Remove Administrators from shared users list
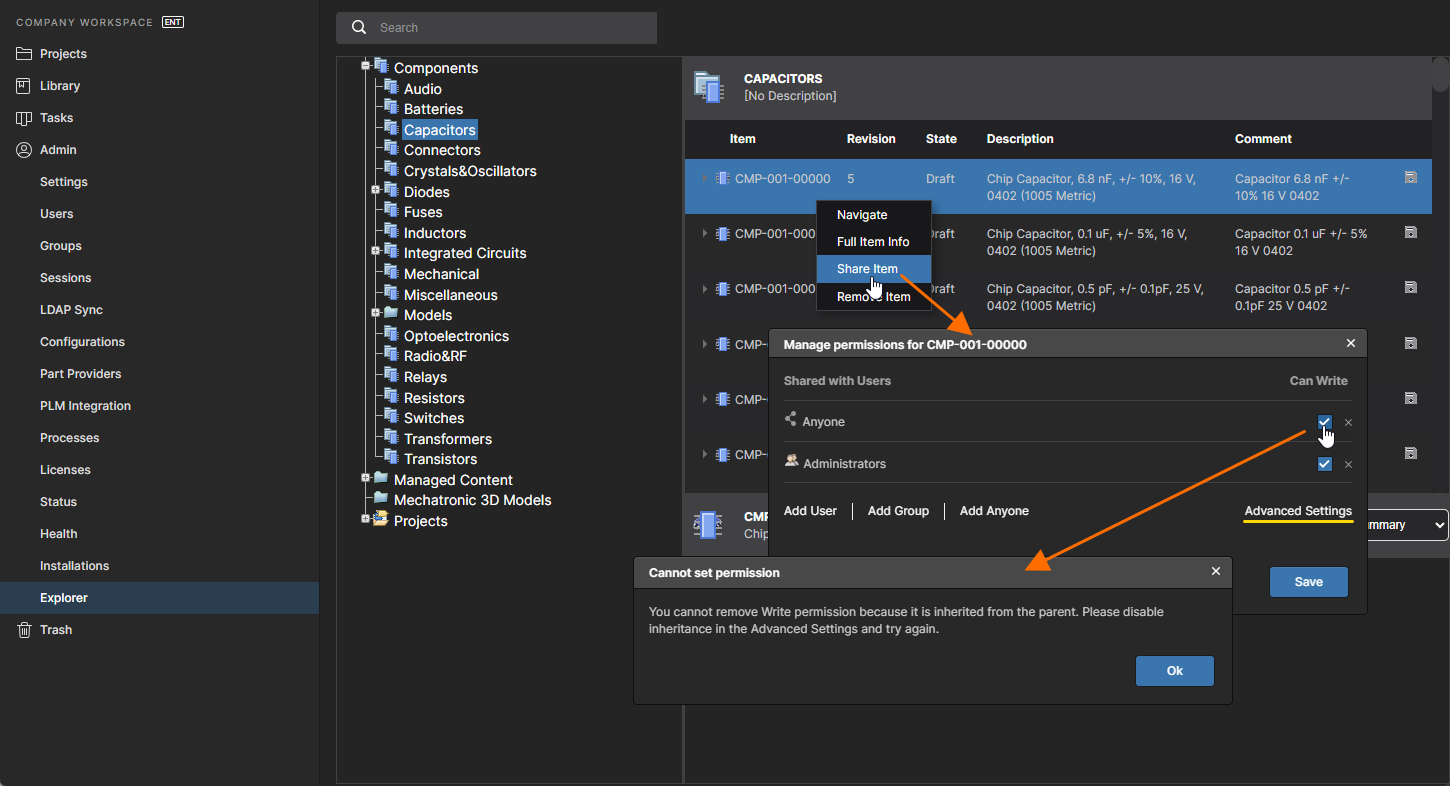 tap(1348, 465)
